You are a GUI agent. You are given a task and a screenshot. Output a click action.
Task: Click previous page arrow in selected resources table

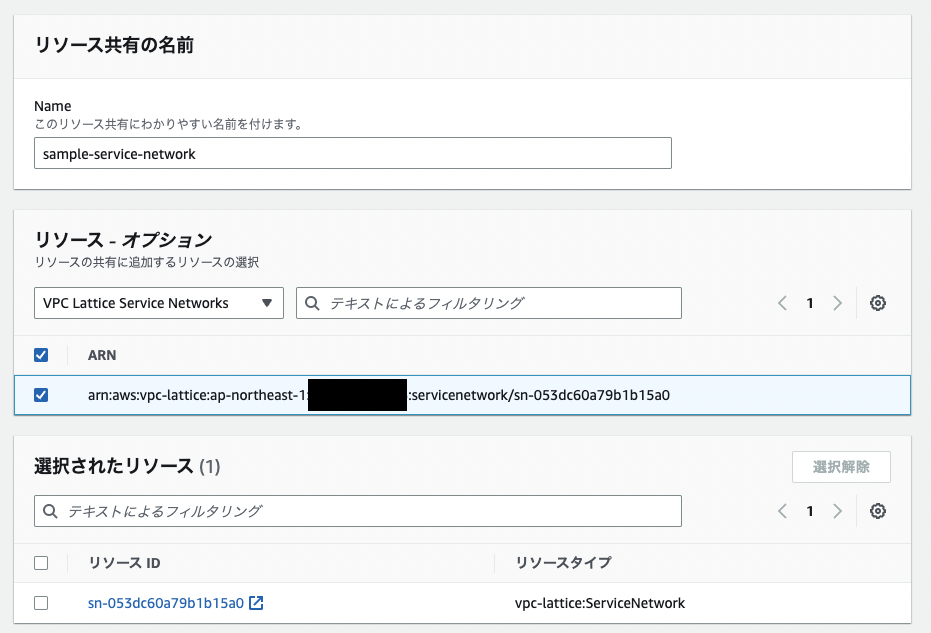click(782, 511)
